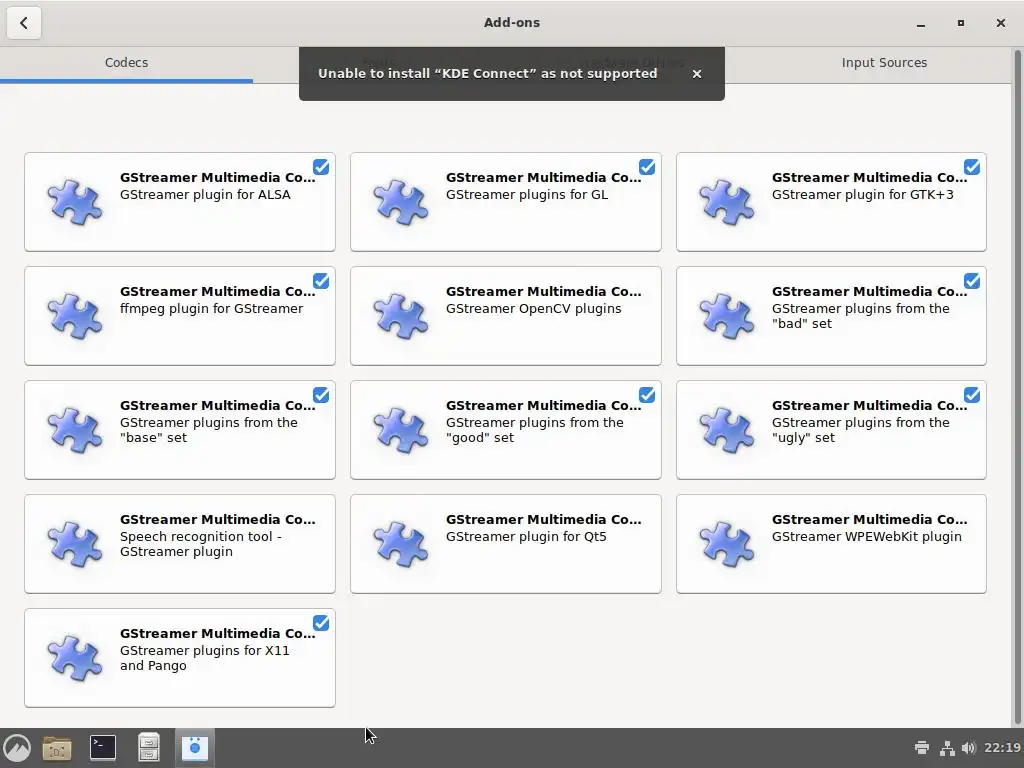Click the puzzle icon for ffmpeg plugin

point(75,316)
